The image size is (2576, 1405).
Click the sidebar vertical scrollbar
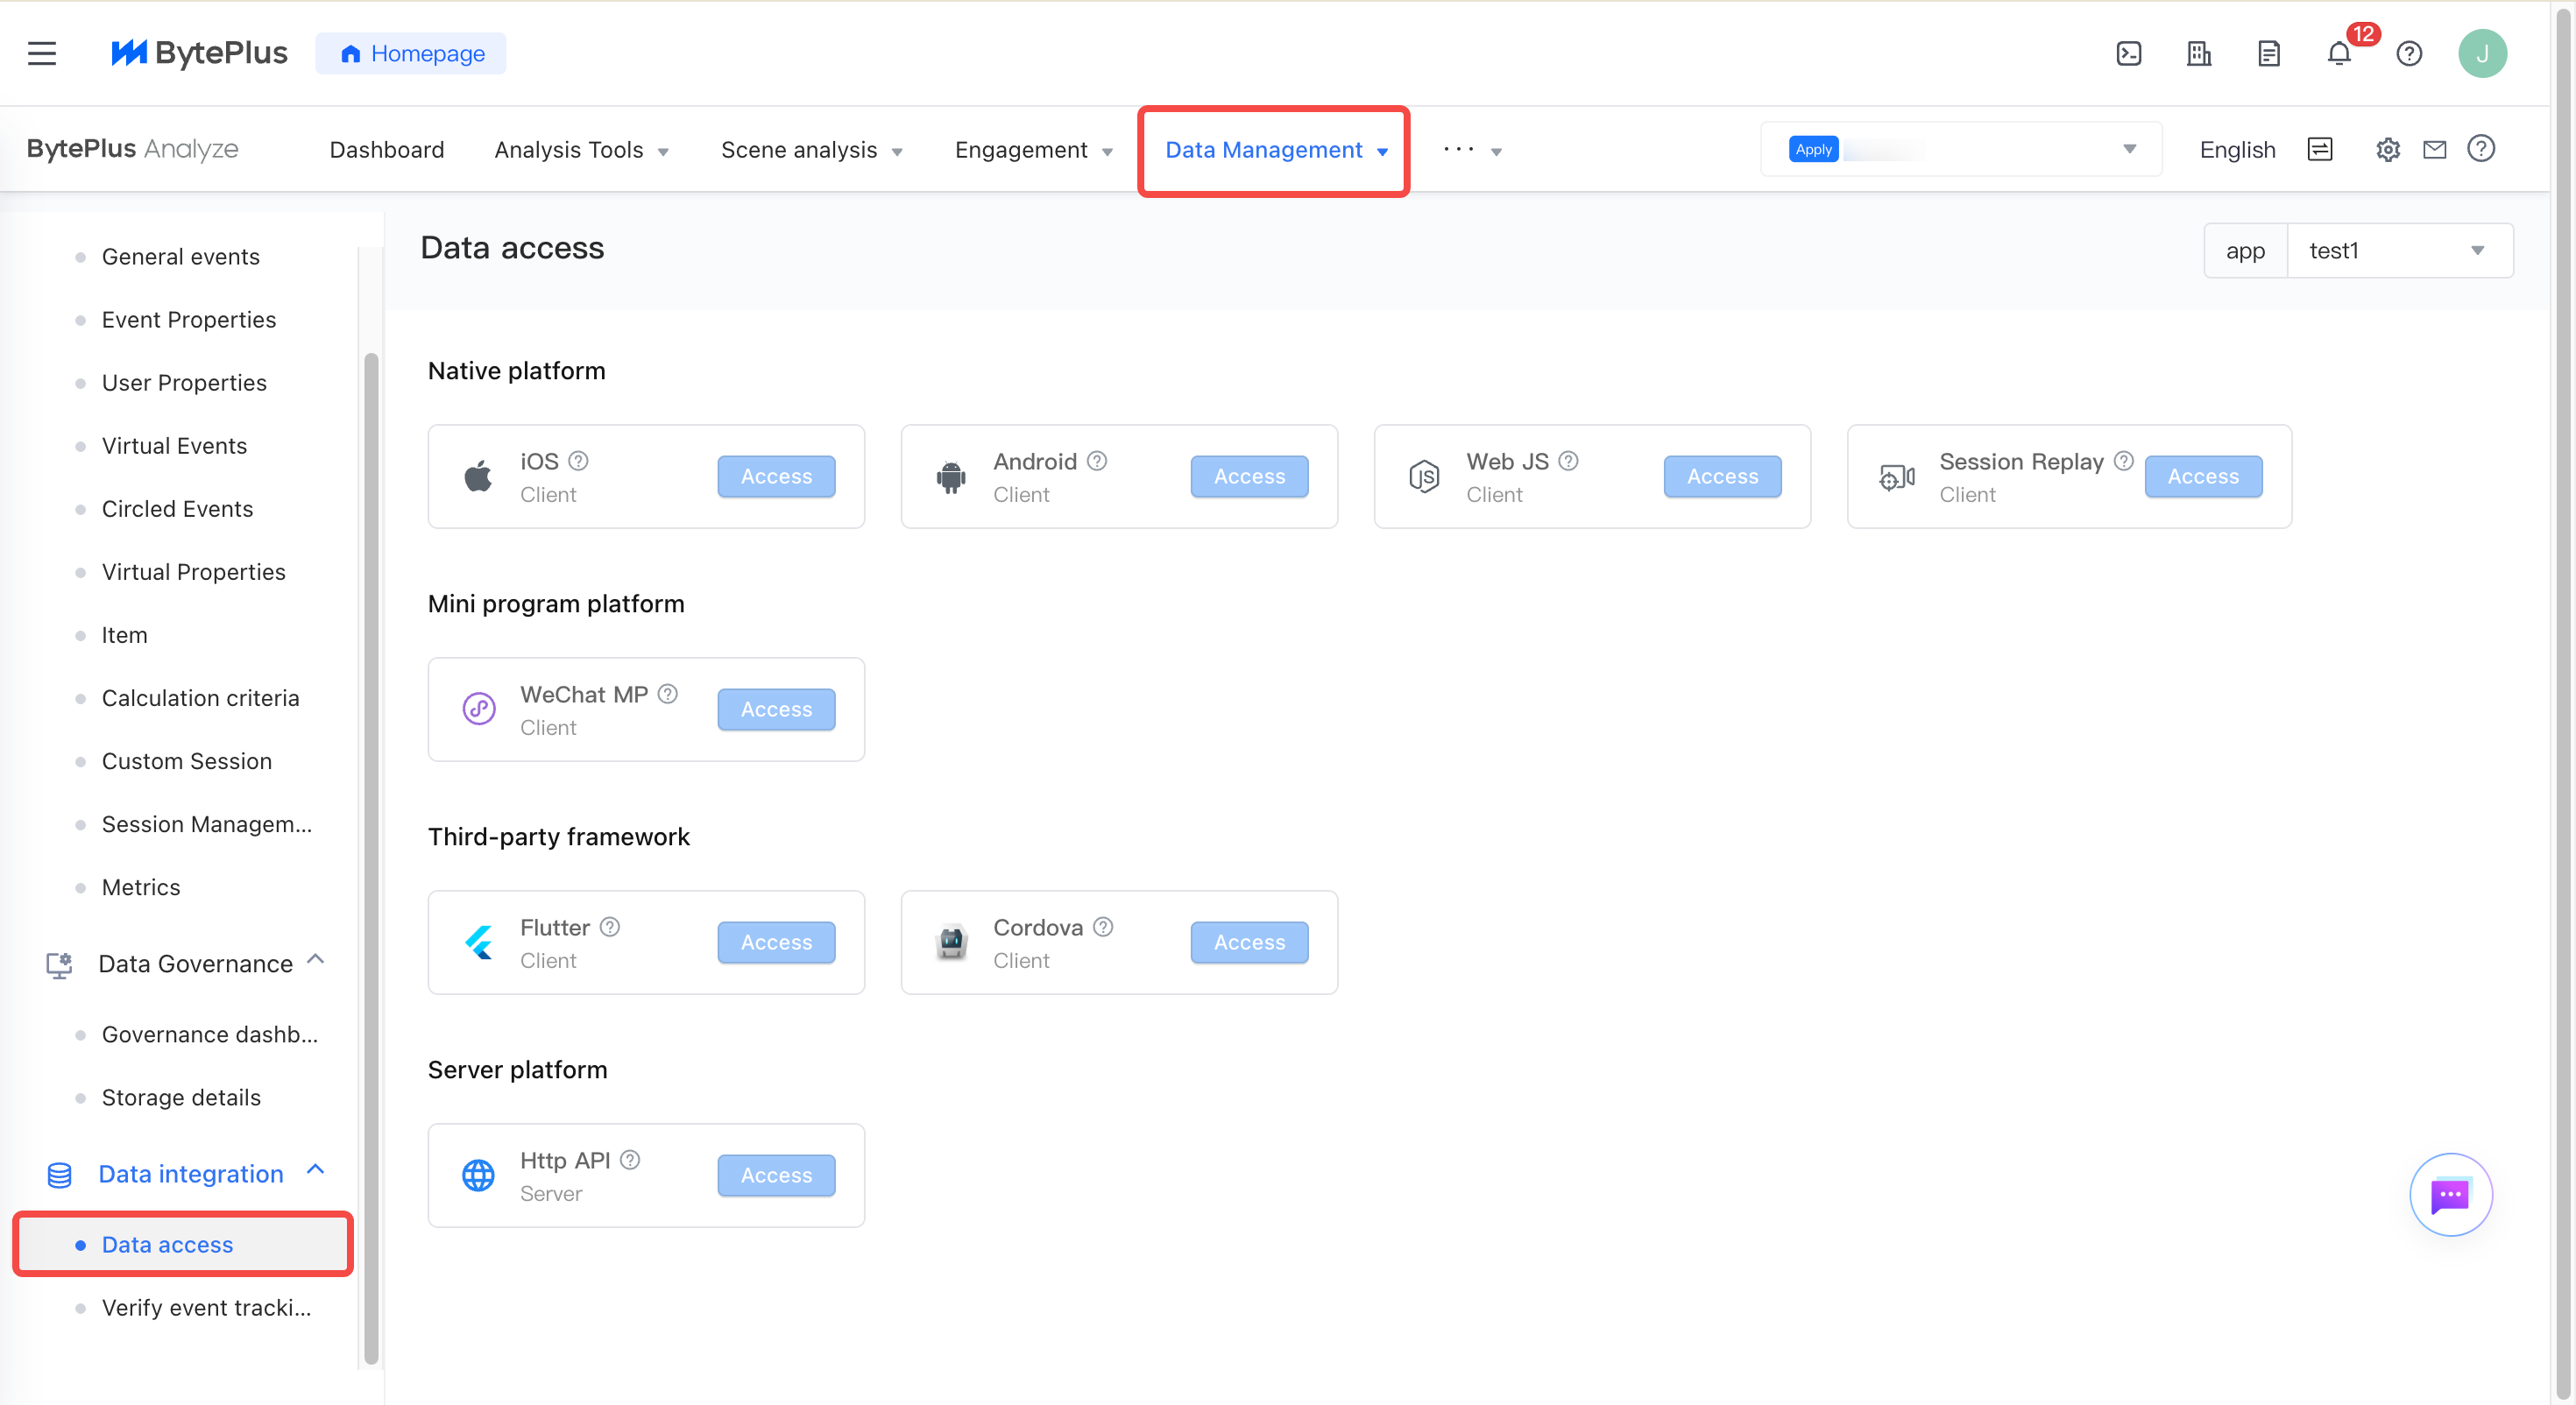coord(371,858)
